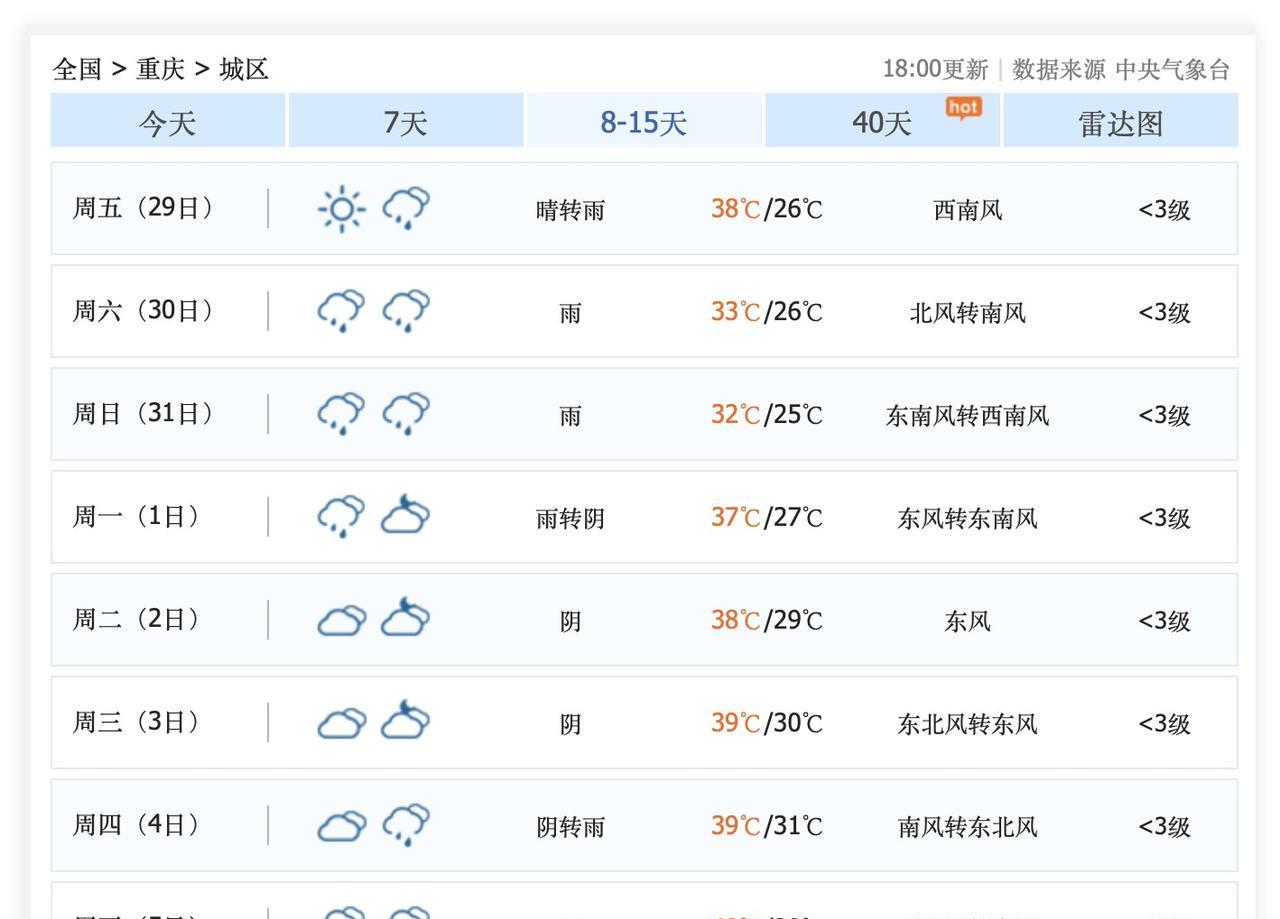Click the rain icon beside Friday's sun

(x=406, y=209)
